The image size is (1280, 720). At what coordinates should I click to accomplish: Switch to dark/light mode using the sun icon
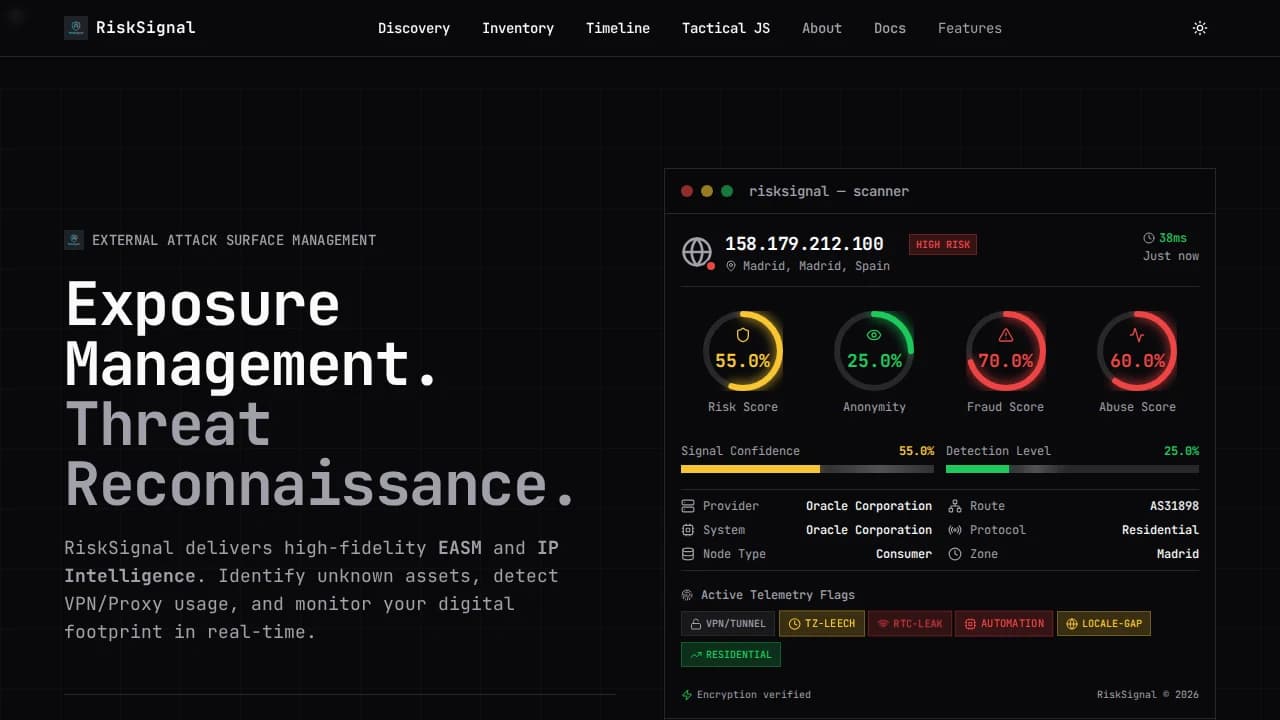coord(1199,28)
